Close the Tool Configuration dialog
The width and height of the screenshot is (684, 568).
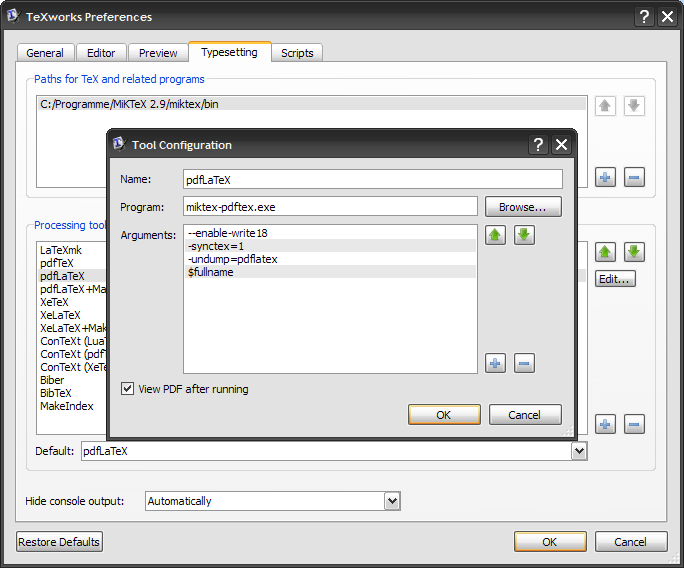click(x=561, y=144)
